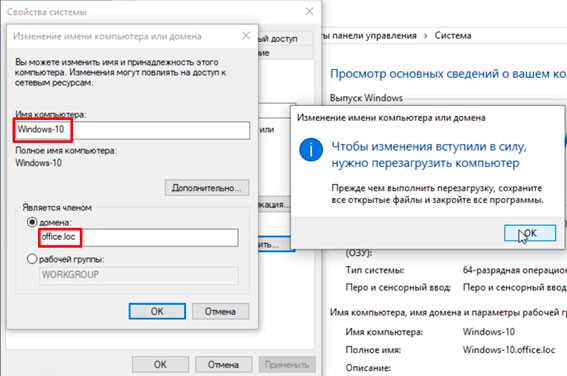Confirm restart message with OK button

(x=530, y=233)
